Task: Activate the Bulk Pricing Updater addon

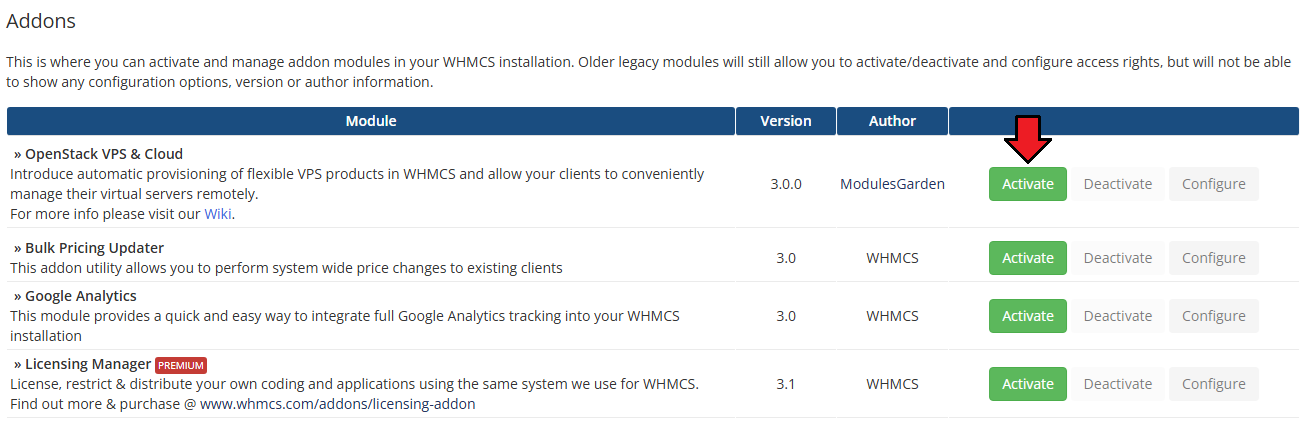Action: coord(1027,258)
